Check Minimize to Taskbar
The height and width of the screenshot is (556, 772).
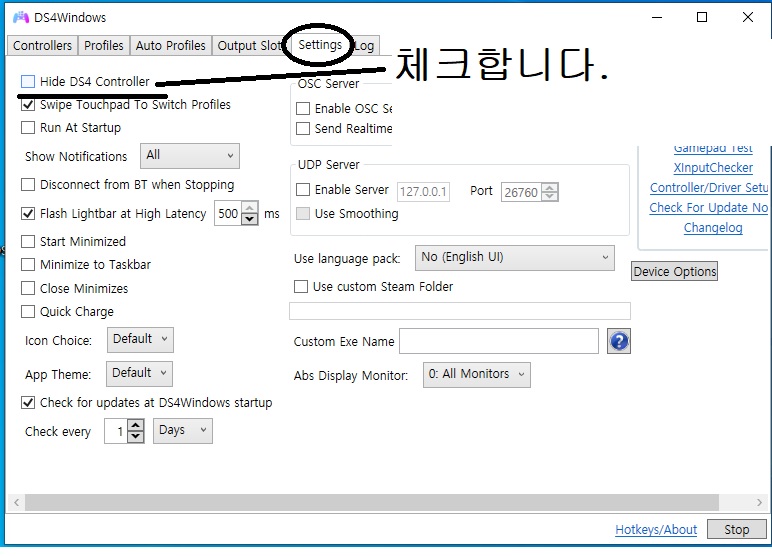click(28, 264)
